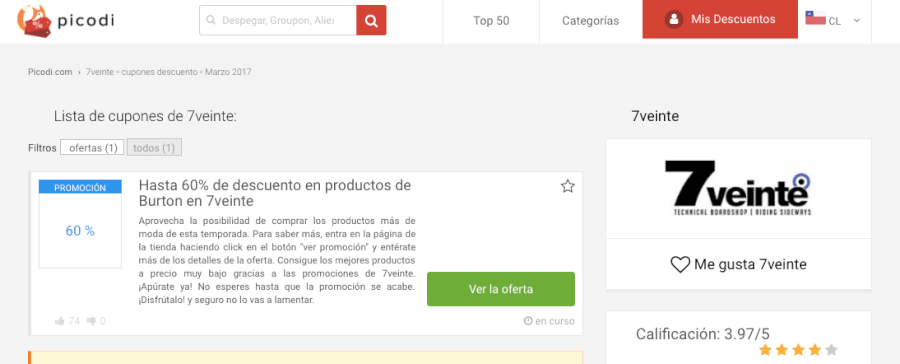Downvote the offer with thumbs-down icon

pos(91,321)
